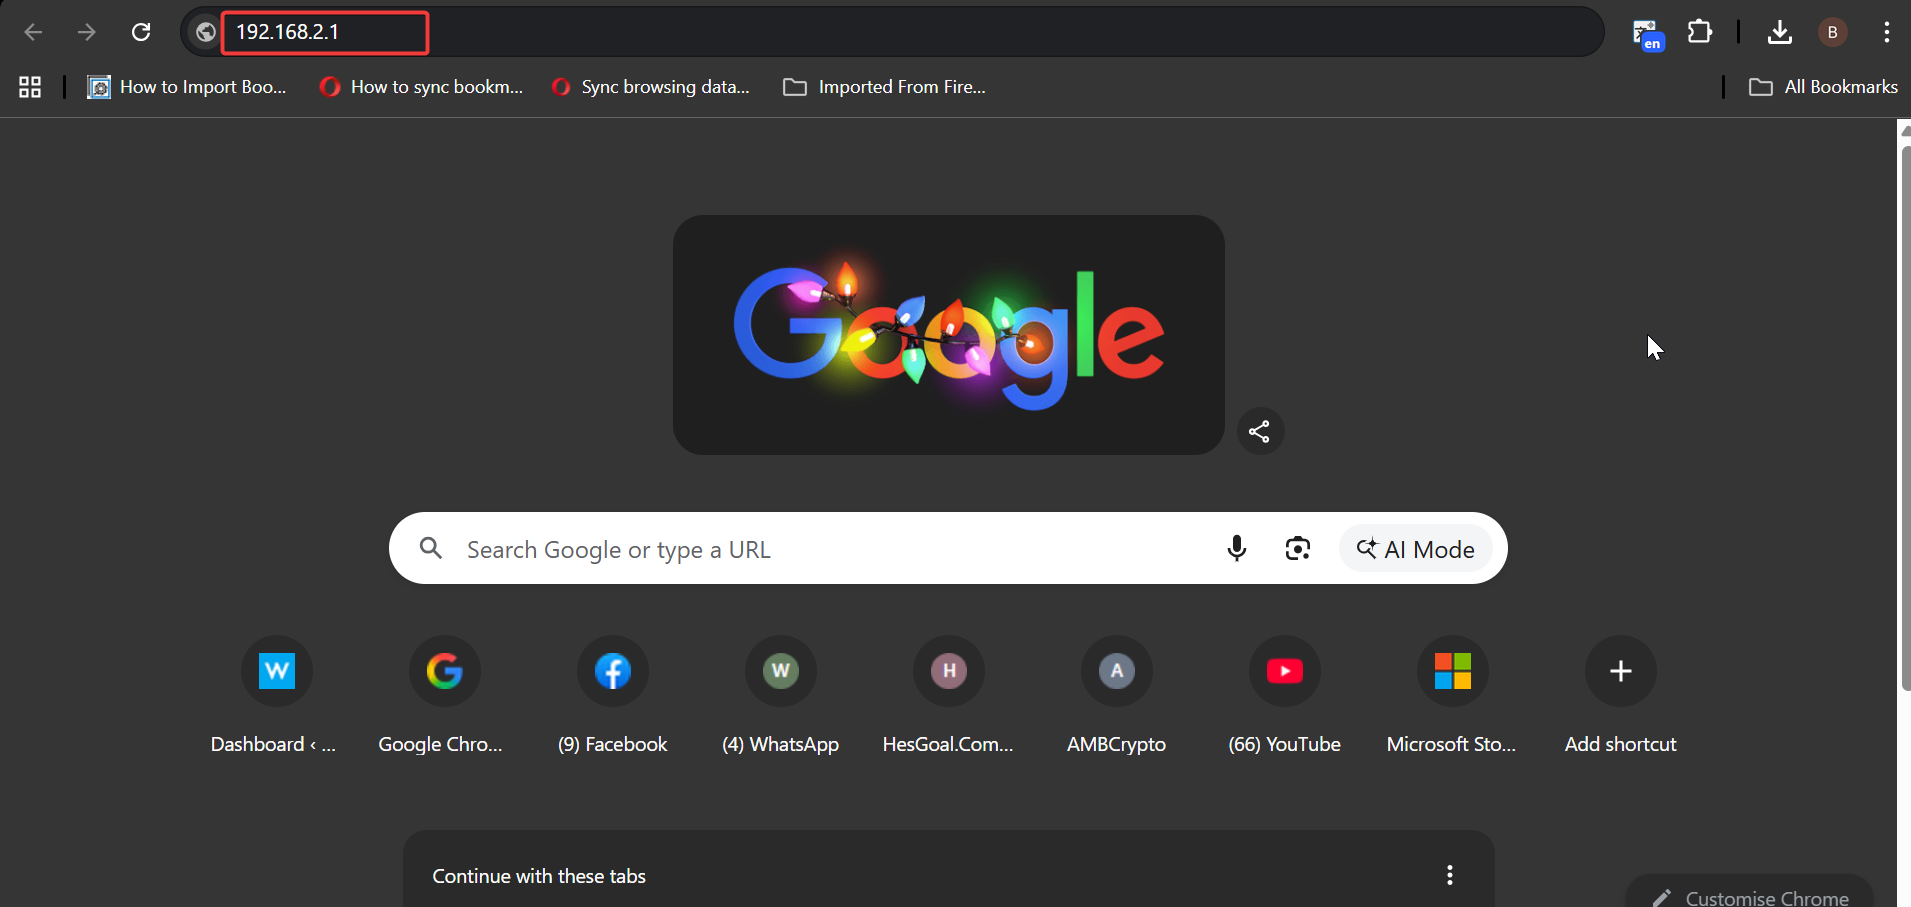The width and height of the screenshot is (1911, 907).
Task: Search by image with Google Lens
Action: [1298, 548]
